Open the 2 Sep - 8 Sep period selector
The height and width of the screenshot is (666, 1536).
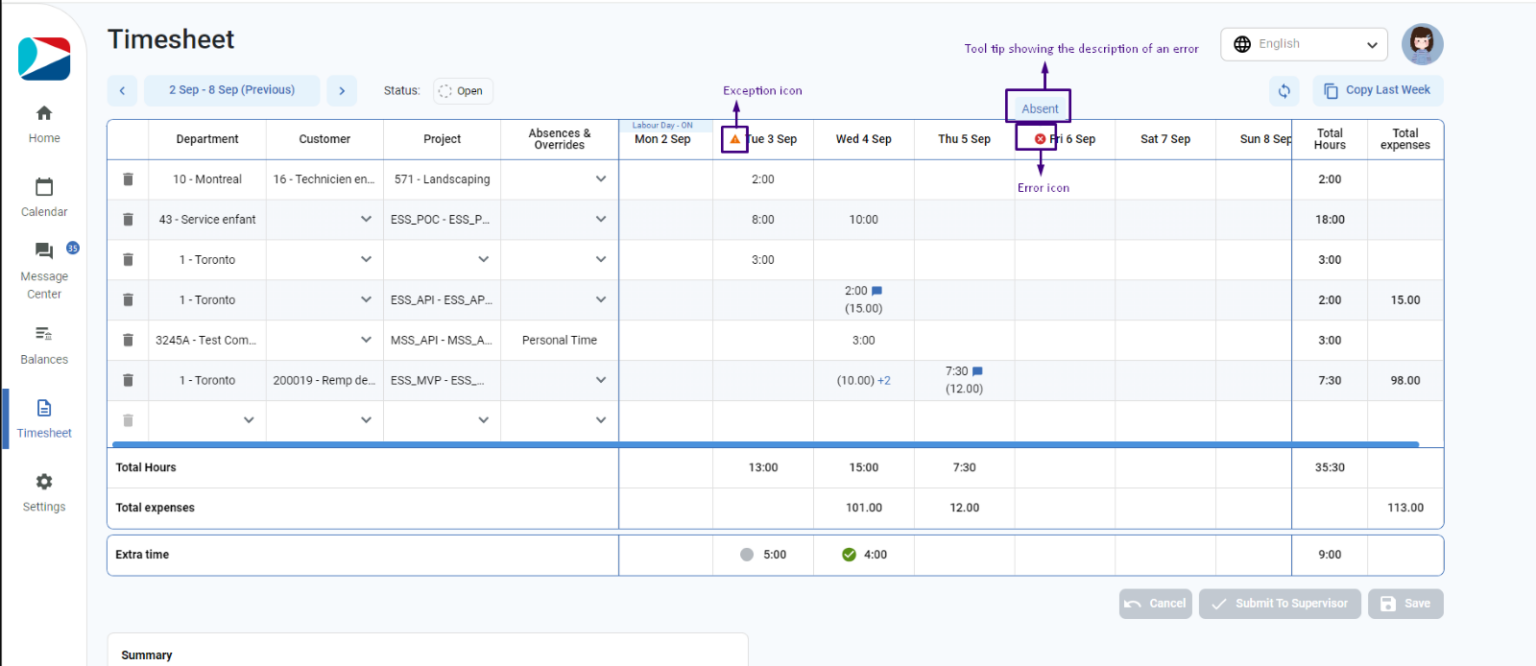click(x=232, y=91)
